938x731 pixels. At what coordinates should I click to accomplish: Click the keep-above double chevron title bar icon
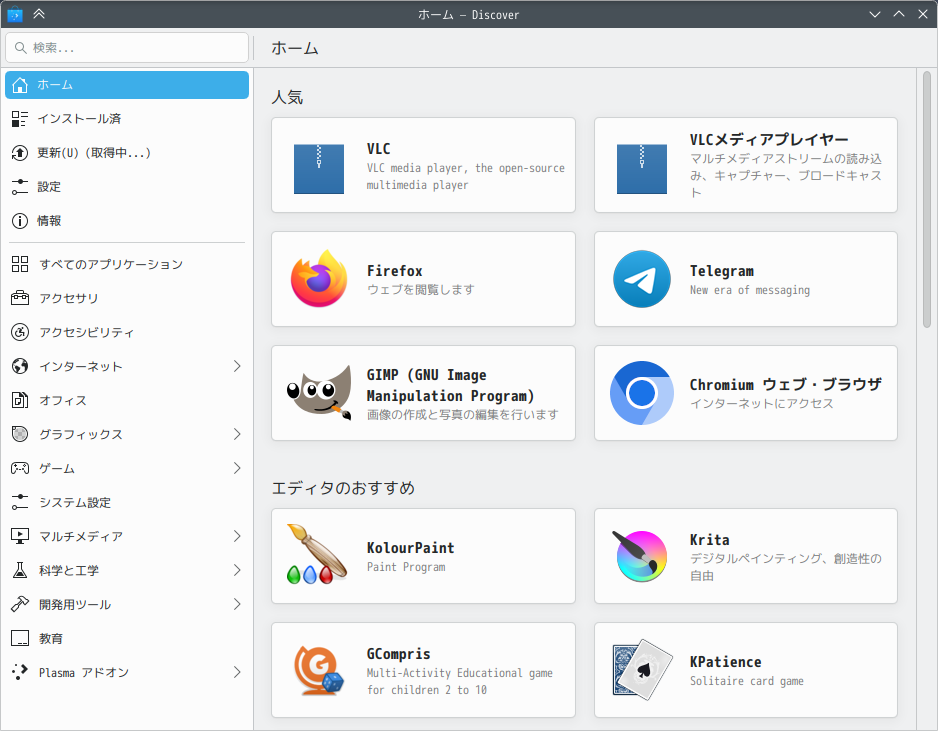point(39,14)
